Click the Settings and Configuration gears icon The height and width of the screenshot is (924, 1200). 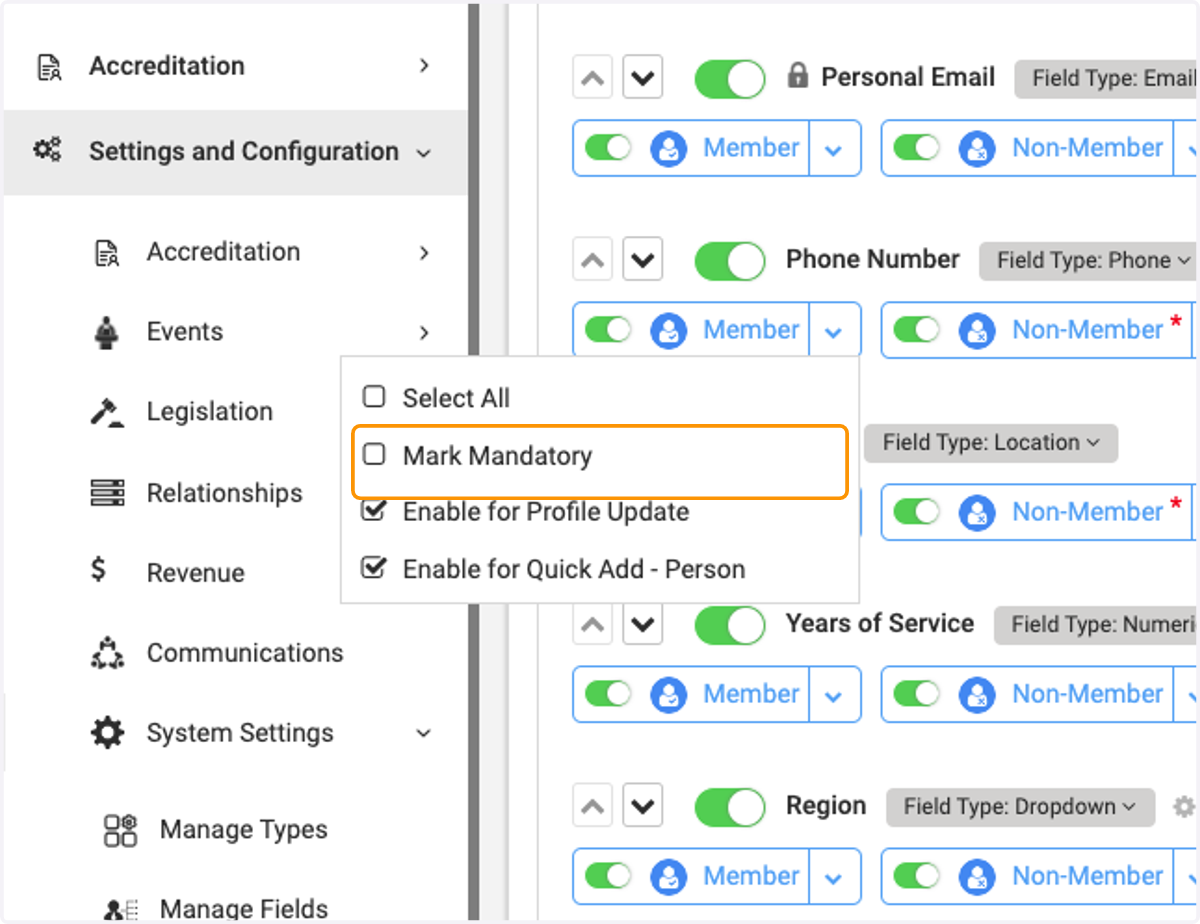48,151
